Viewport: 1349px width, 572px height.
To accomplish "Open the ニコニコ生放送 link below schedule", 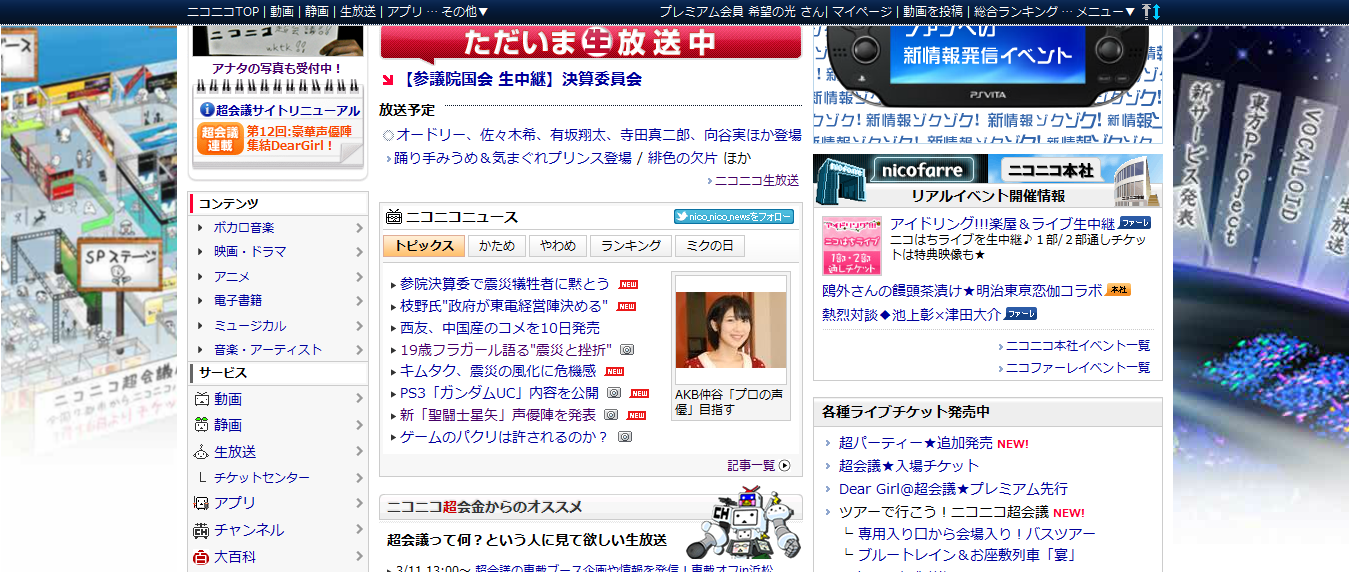I will tap(757, 181).
